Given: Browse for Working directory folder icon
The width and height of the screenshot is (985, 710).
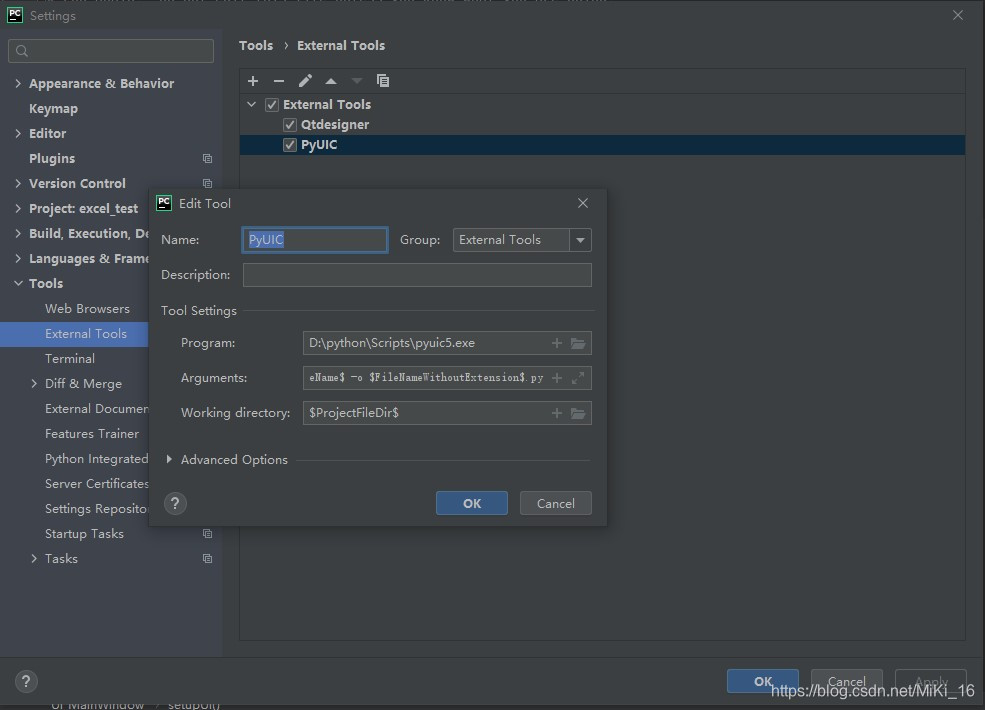Looking at the screenshot, I should pyautogui.click(x=578, y=413).
